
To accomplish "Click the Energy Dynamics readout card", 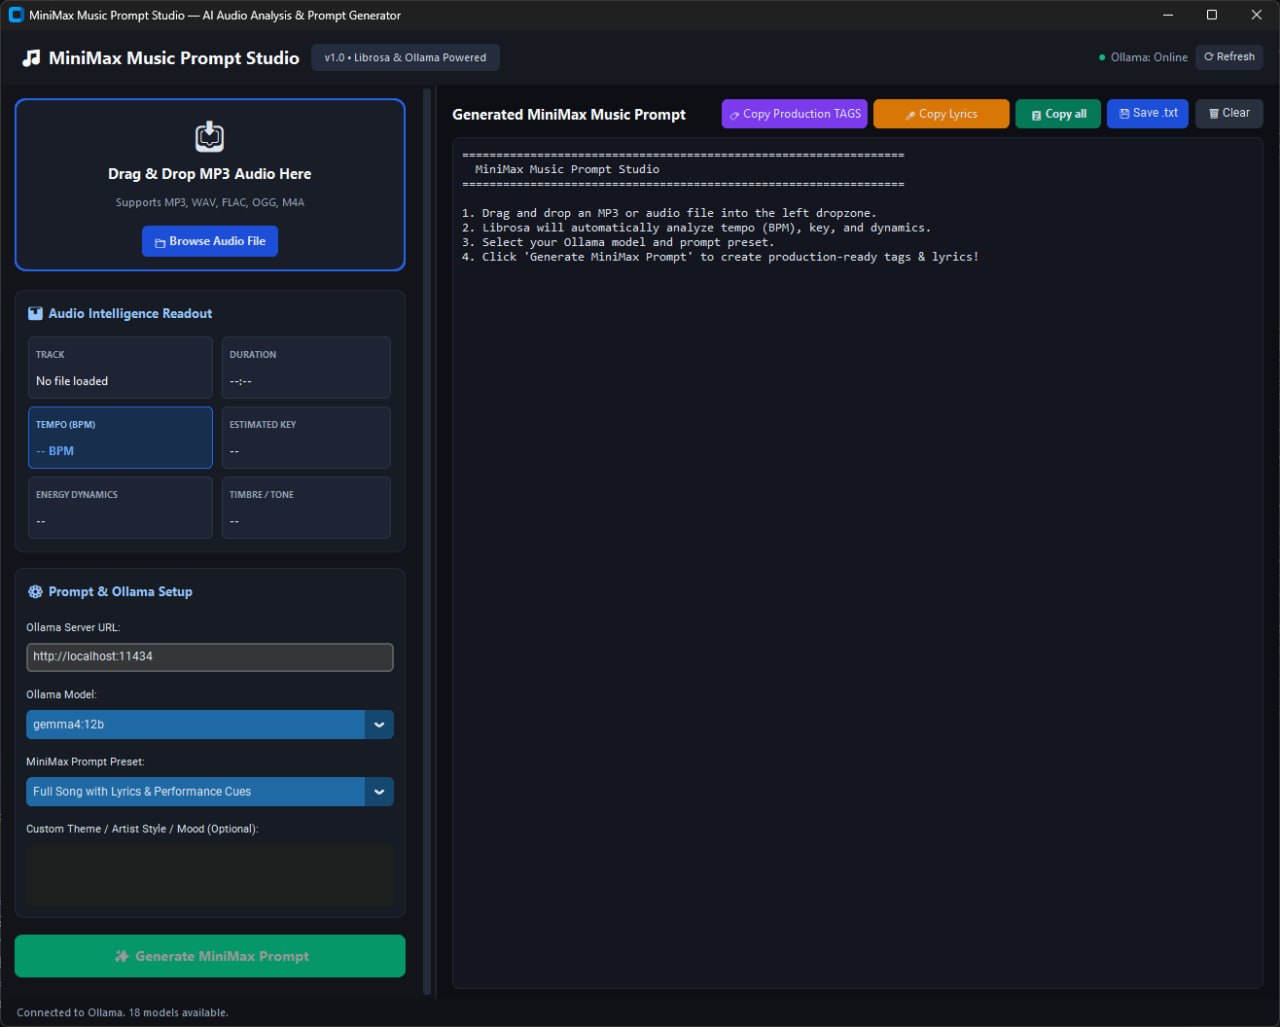I will (120, 507).
